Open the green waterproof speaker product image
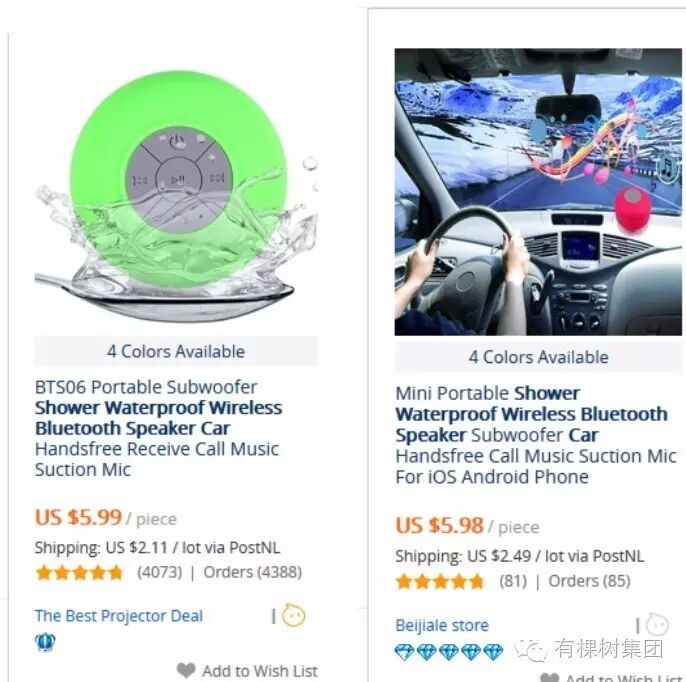The height and width of the screenshot is (682, 686). (176, 195)
